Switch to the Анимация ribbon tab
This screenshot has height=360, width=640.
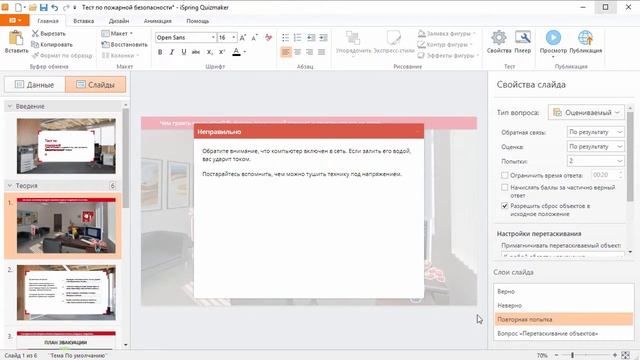[157, 21]
